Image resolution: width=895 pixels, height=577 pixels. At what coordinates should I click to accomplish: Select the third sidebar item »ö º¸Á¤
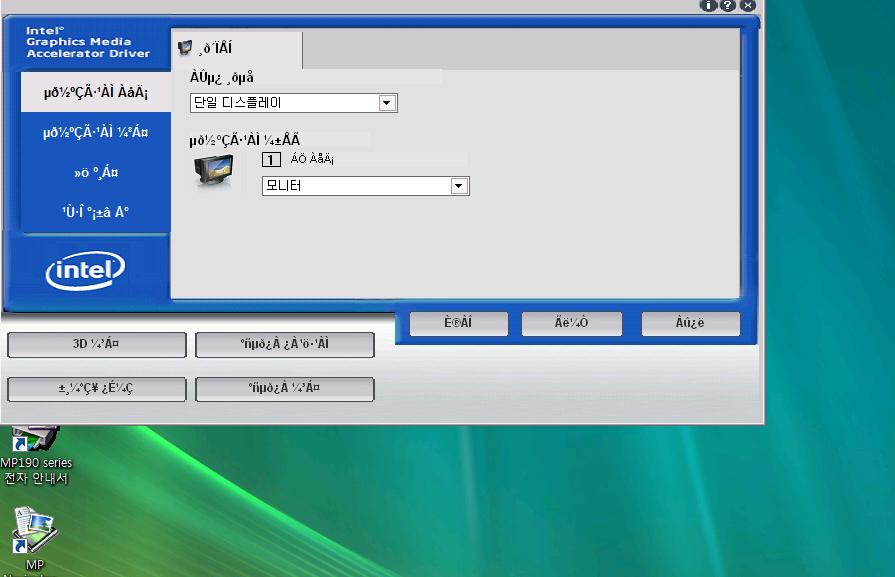[x=95, y=172]
